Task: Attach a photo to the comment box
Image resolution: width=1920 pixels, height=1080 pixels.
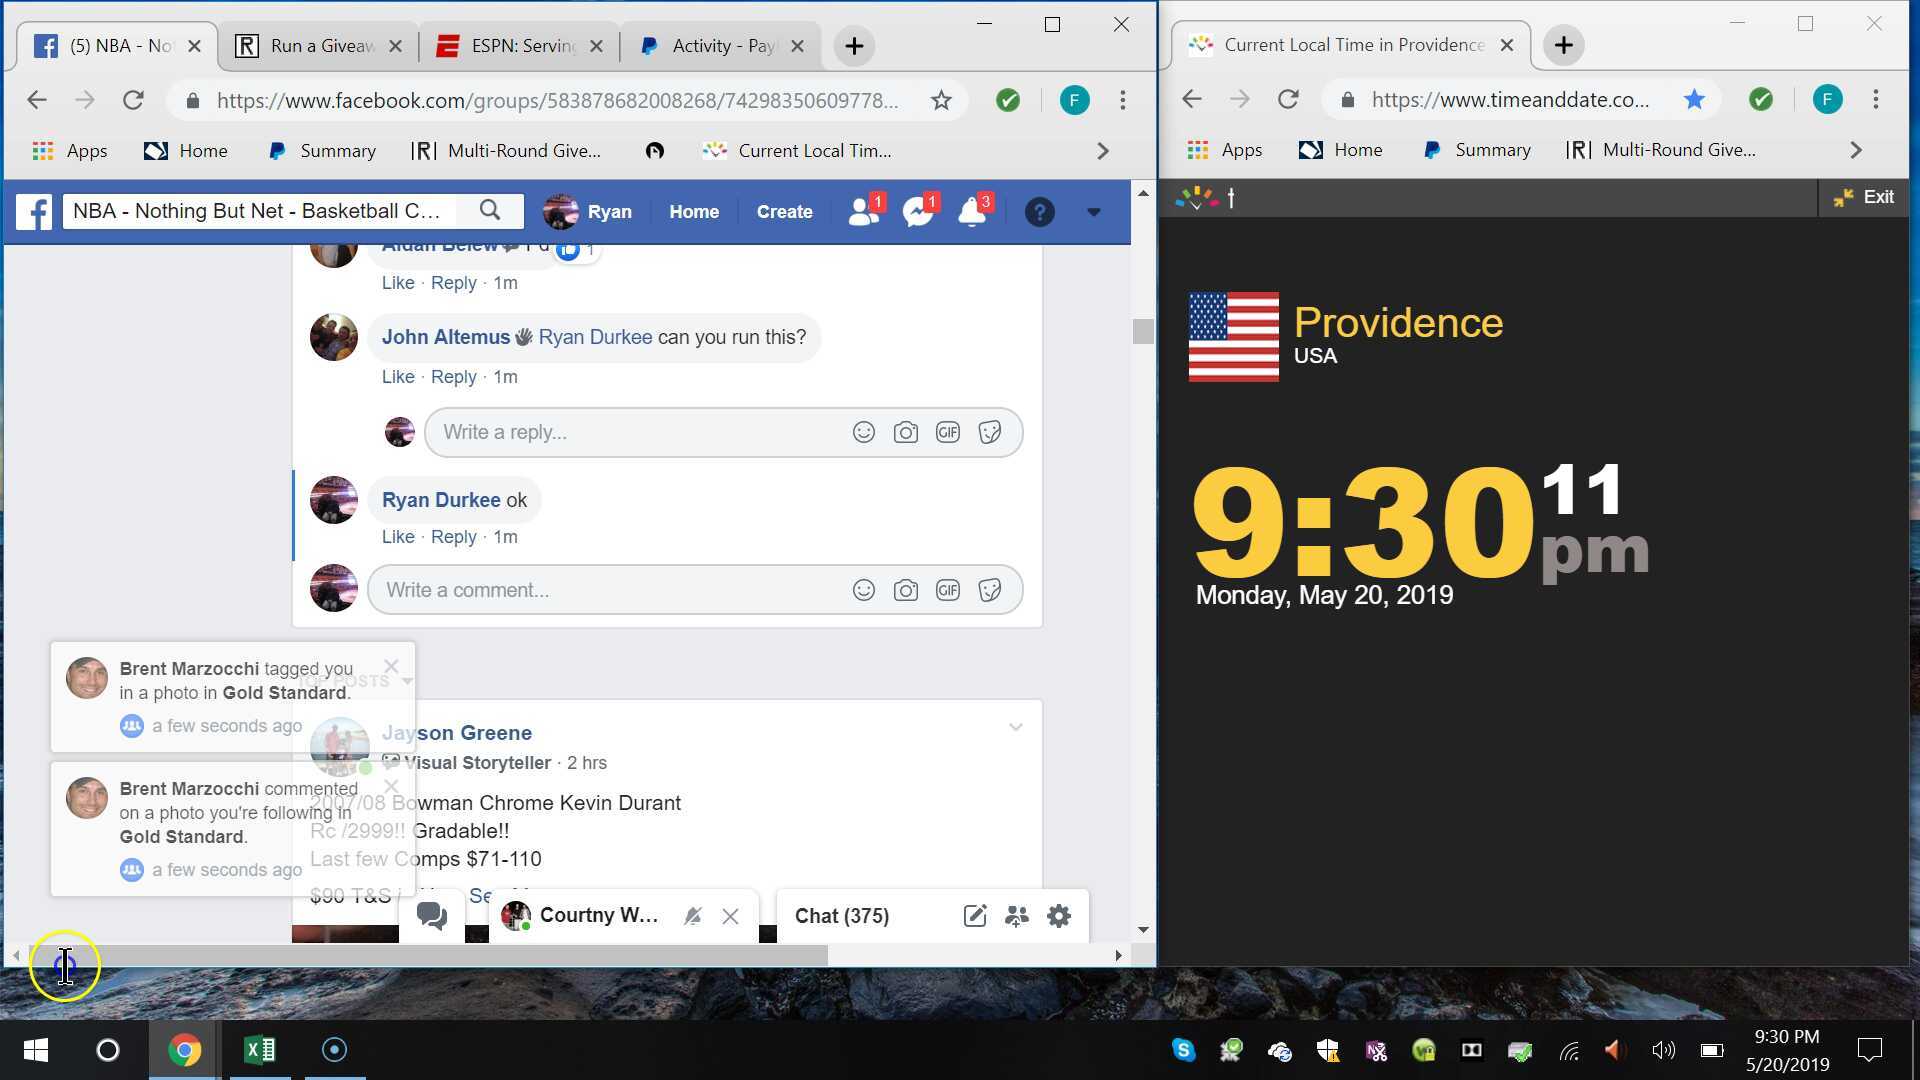Action: [x=905, y=590]
